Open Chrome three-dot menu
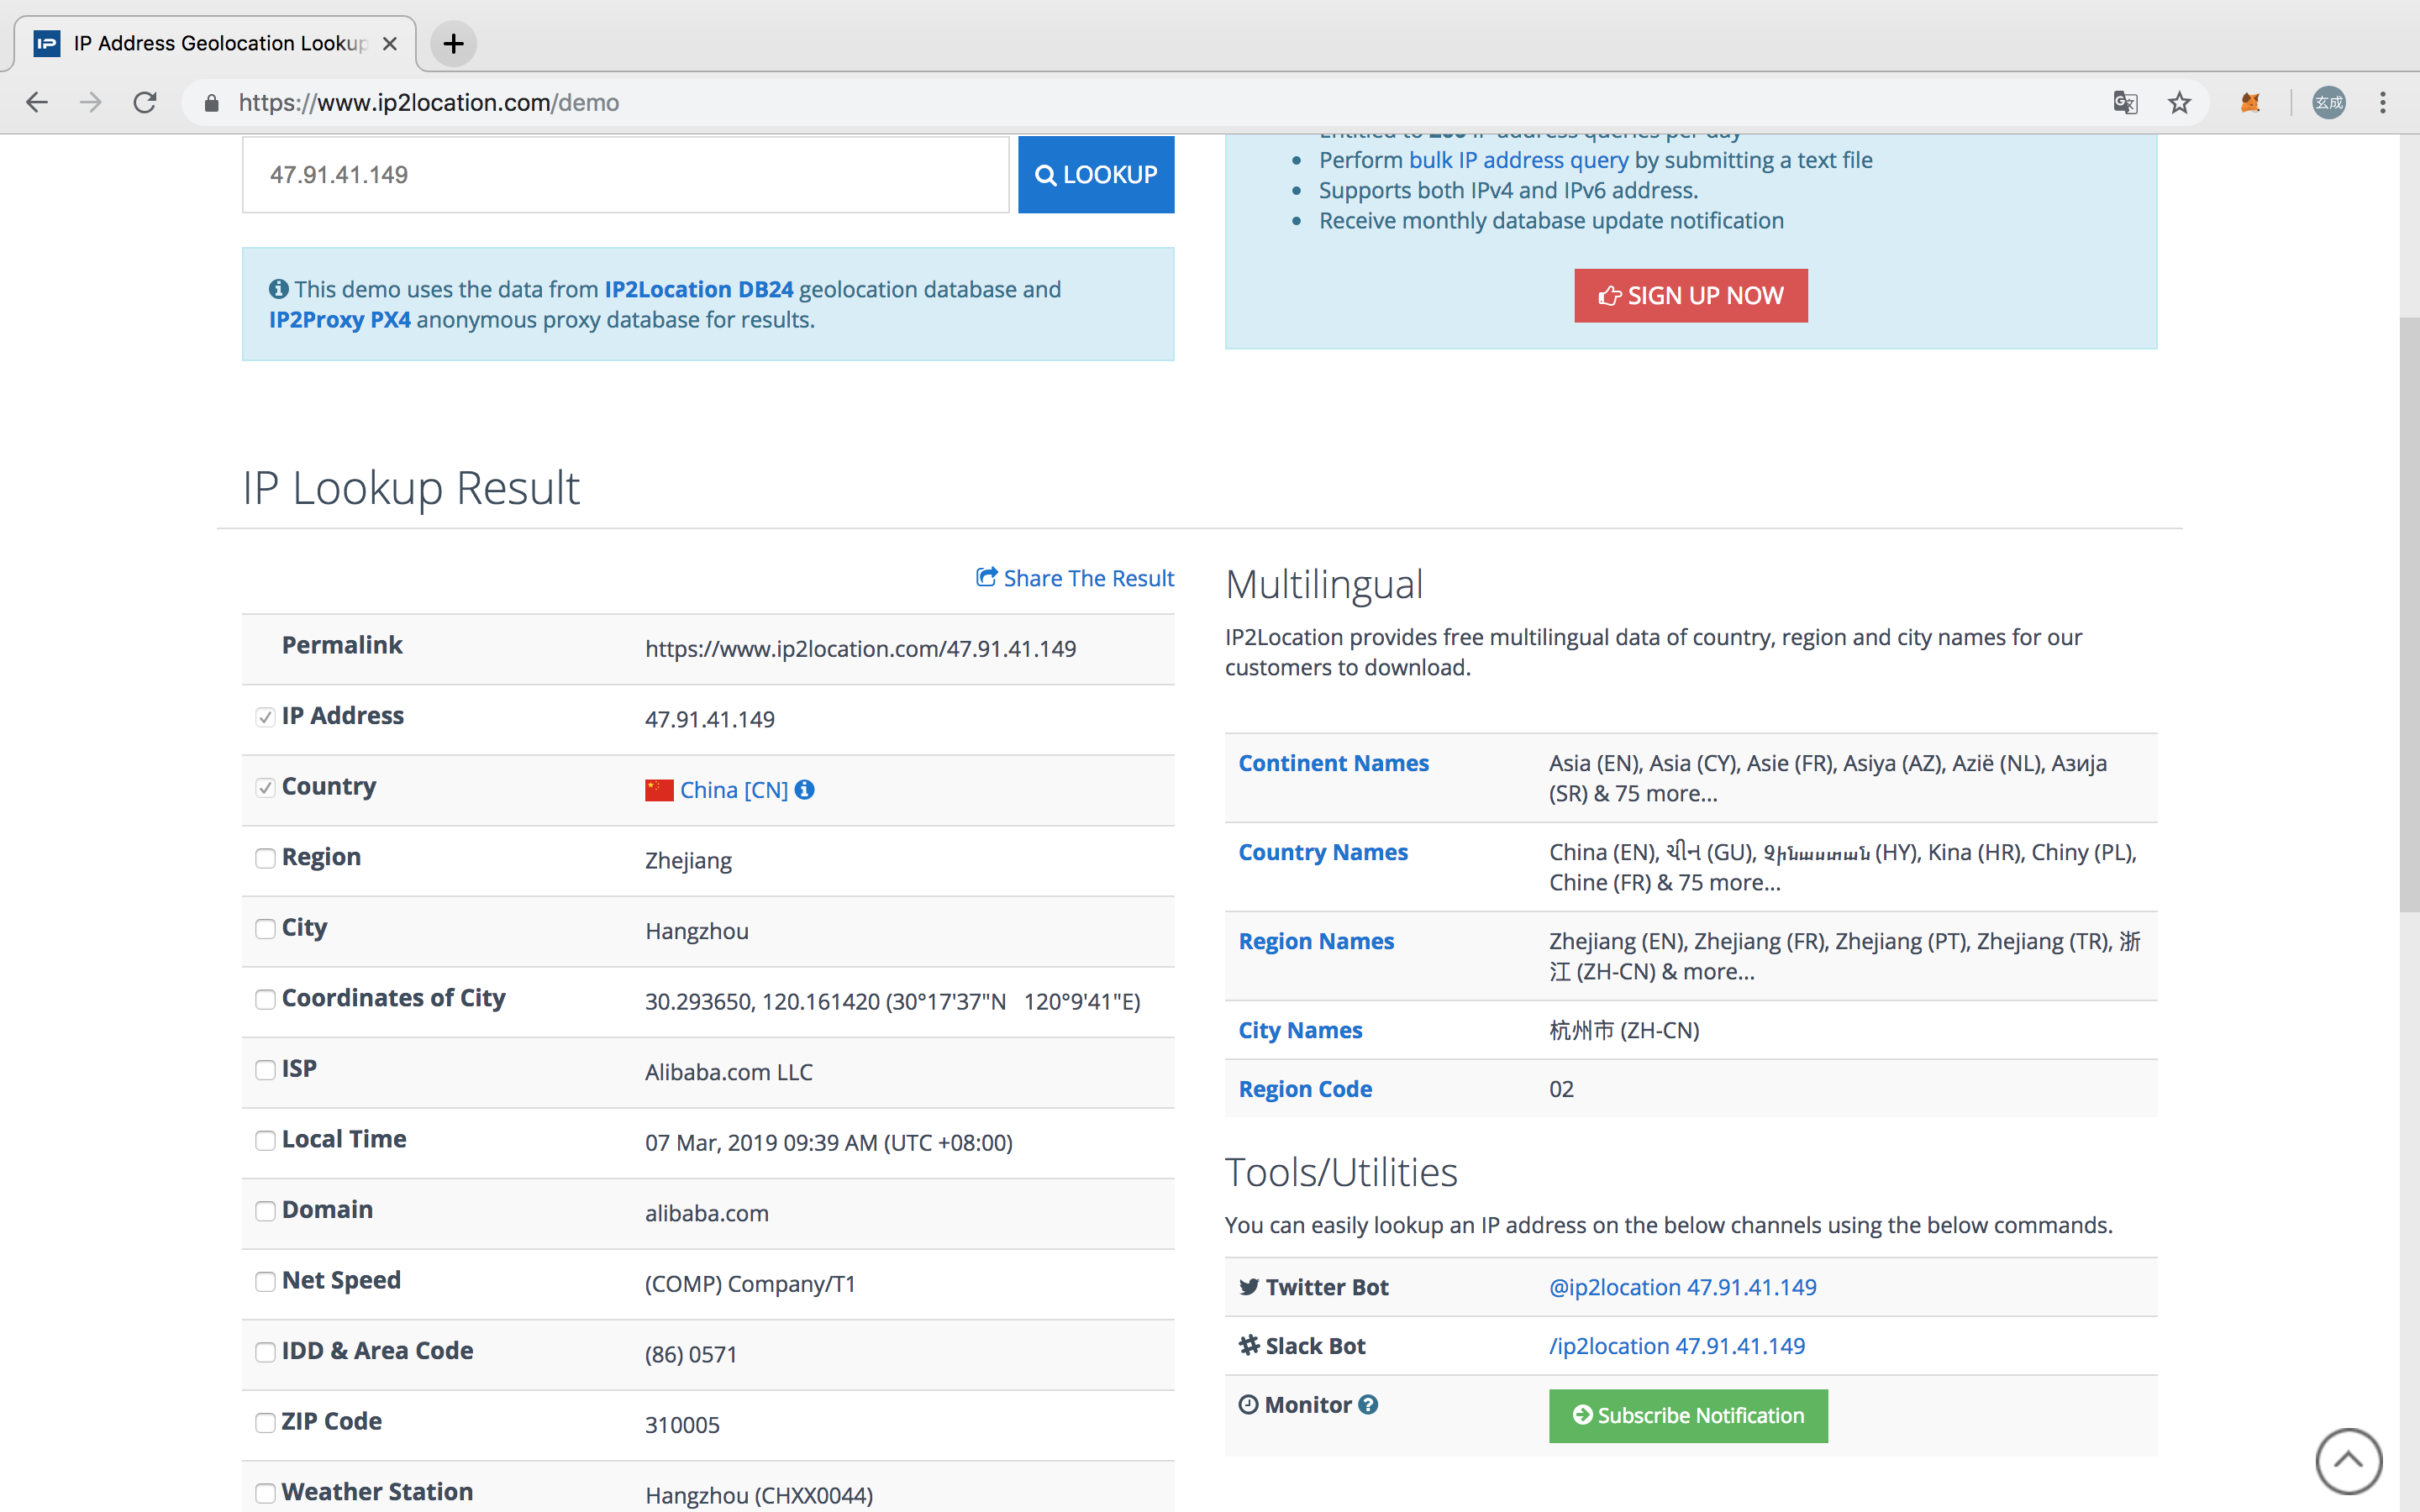 coord(2383,102)
